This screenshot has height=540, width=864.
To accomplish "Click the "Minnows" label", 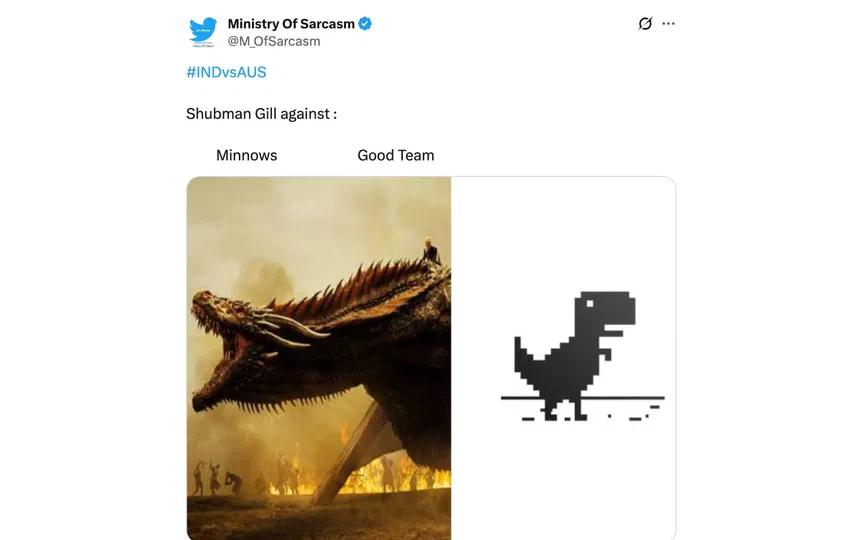I will pyautogui.click(x=246, y=155).
